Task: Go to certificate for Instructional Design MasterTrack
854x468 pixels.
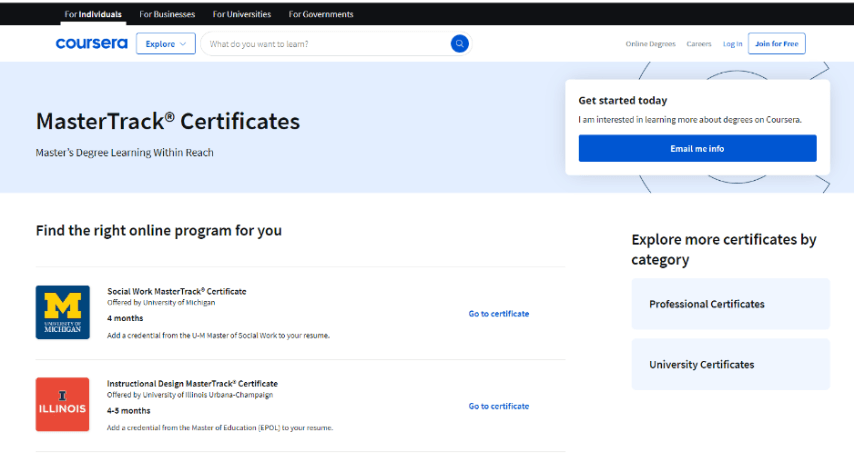Action: point(499,406)
